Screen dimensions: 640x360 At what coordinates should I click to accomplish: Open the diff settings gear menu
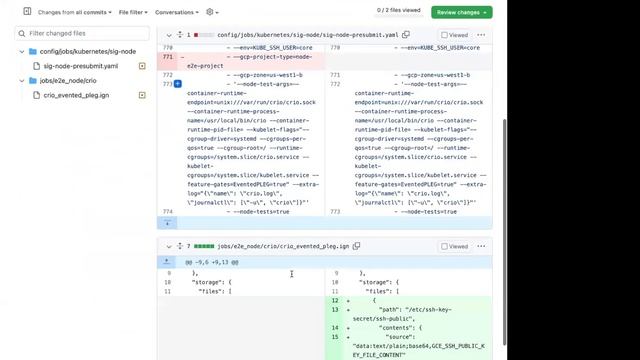[x=212, y=12]
